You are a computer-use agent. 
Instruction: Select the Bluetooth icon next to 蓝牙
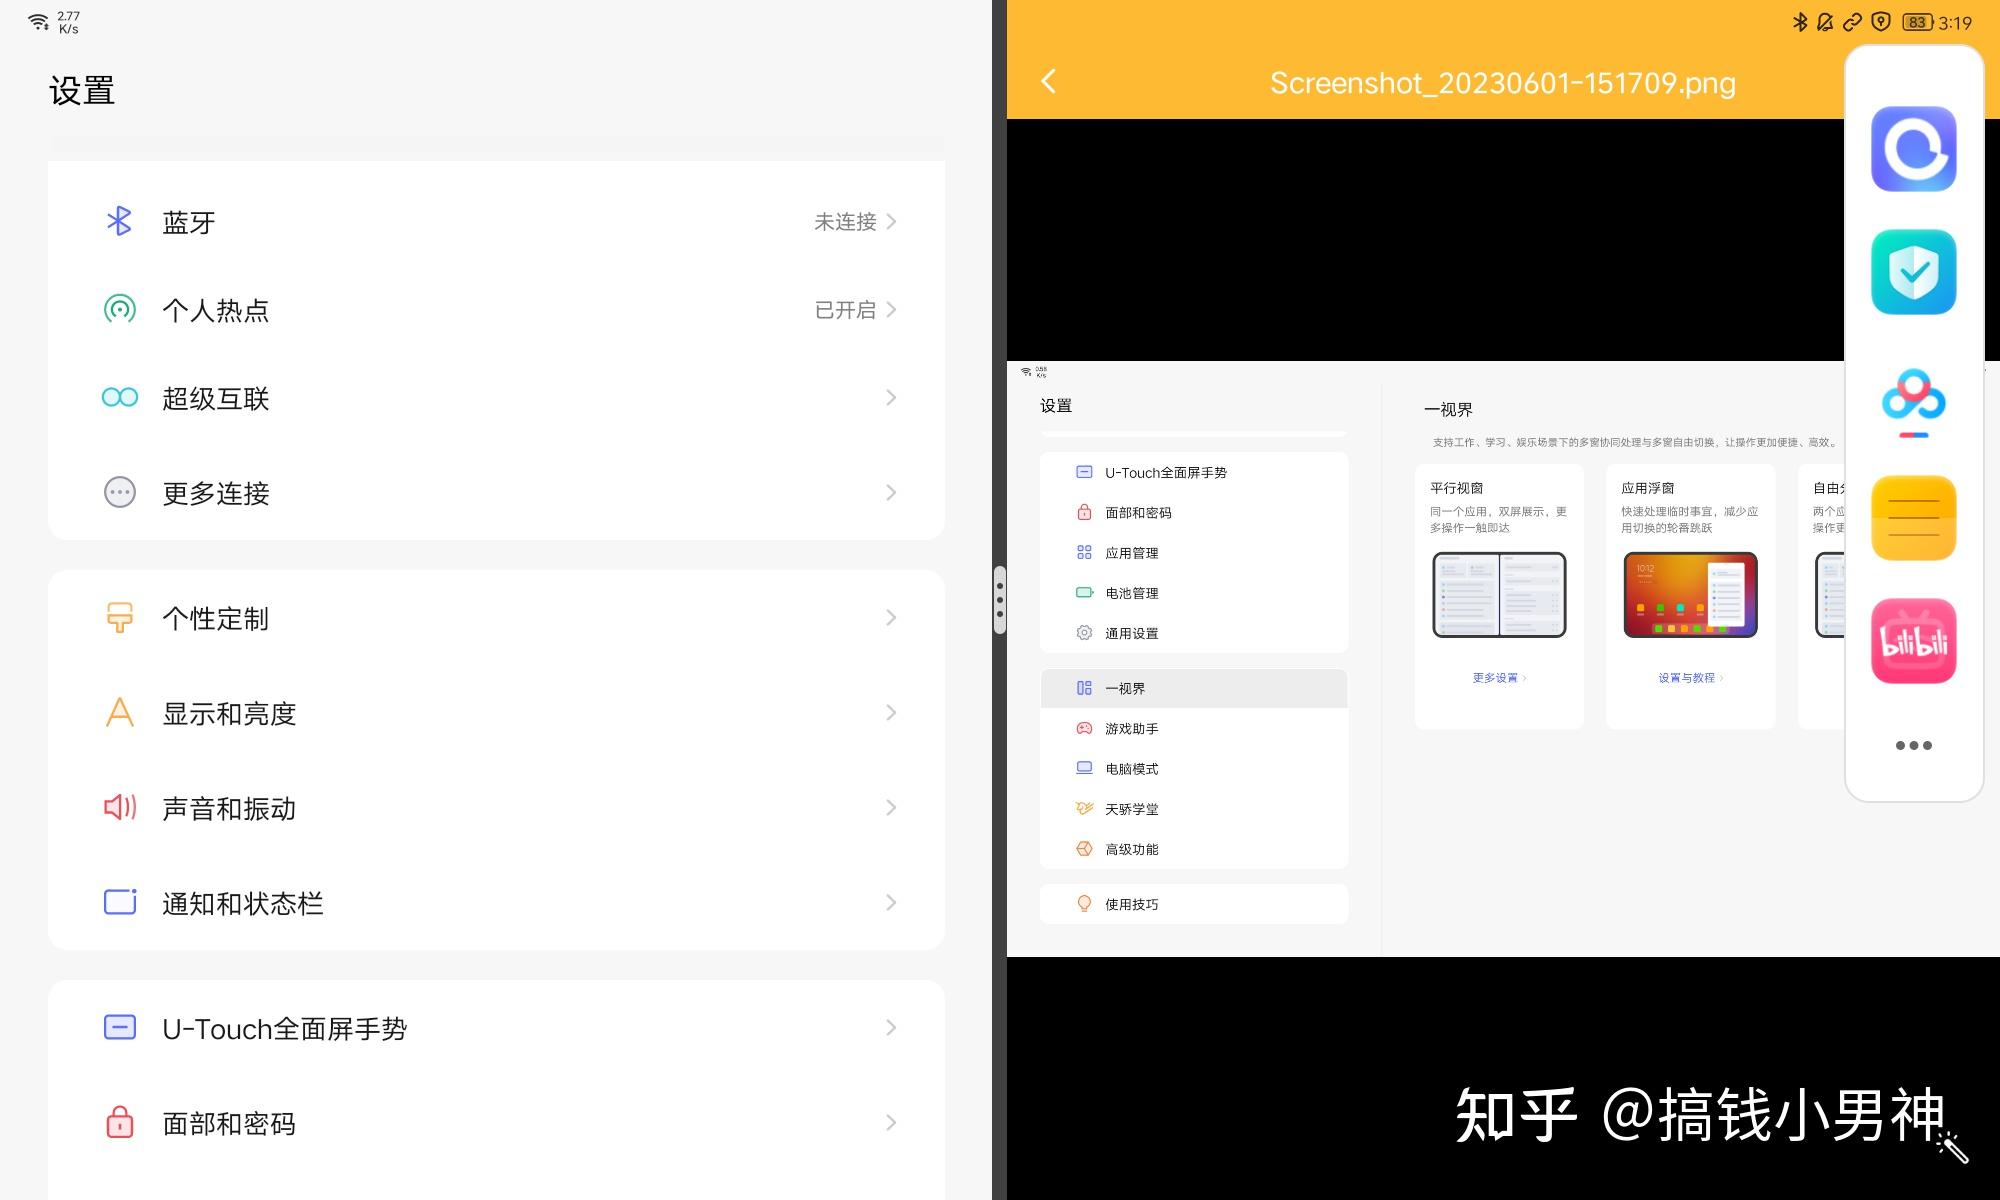(x=119, y=221)
